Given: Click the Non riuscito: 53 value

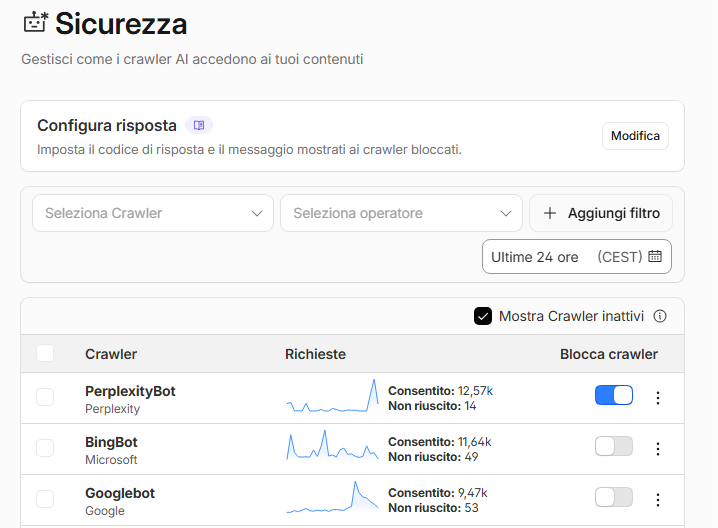Looking at the screenshot, I should point(433,508).
